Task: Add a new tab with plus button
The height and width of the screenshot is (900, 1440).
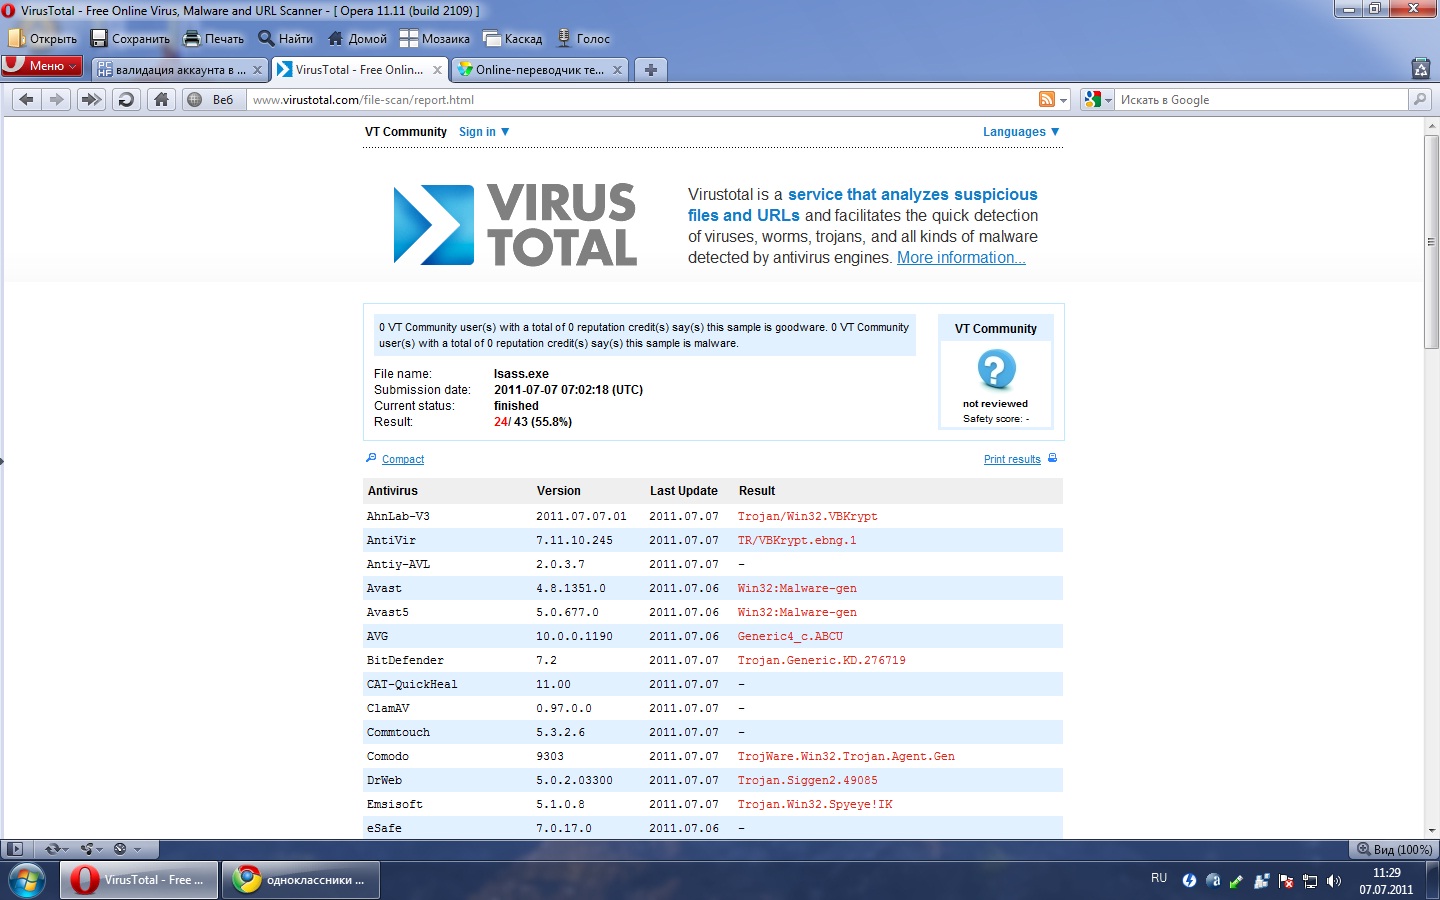Action: [x=651, y=69]
